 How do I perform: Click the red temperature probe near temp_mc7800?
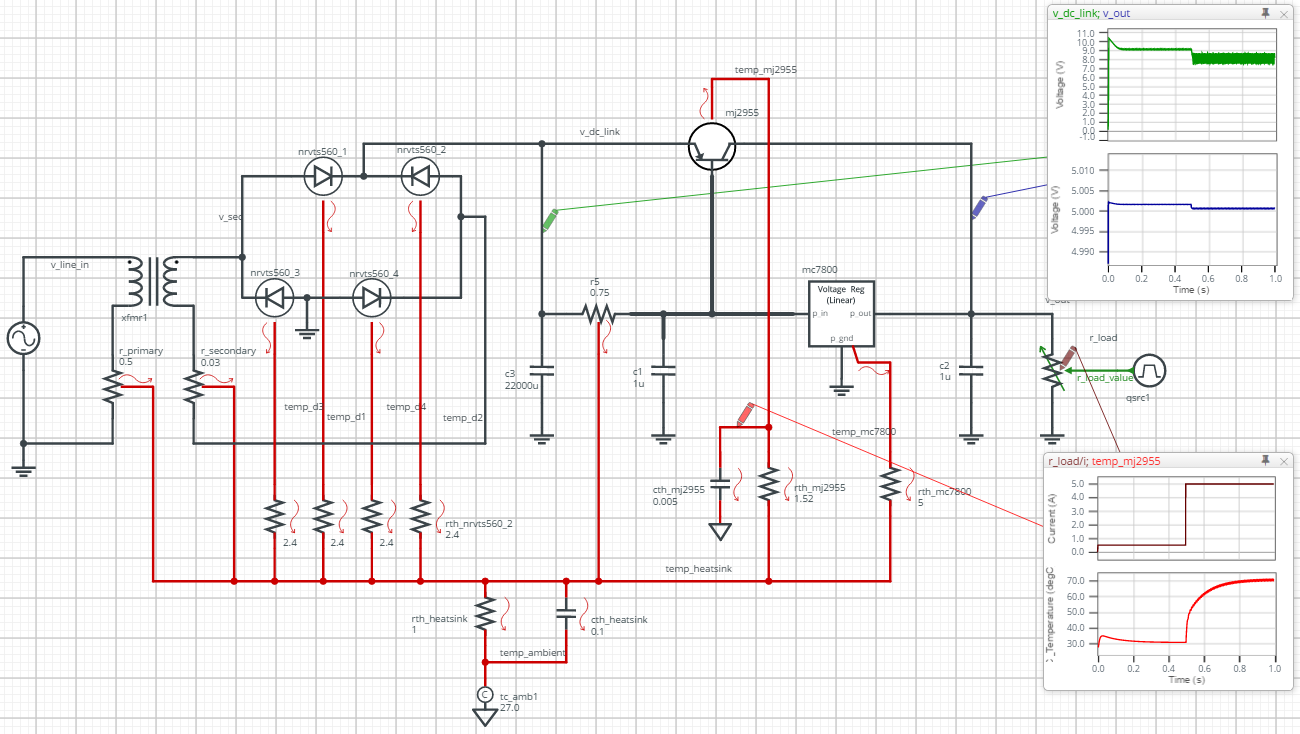coord(745,413)
